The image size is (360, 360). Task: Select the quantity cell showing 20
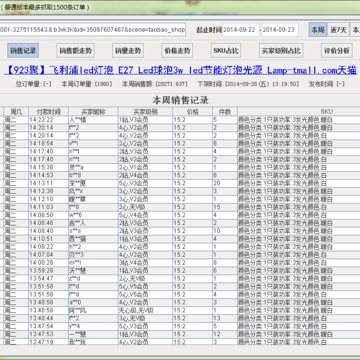pos(225,183)
